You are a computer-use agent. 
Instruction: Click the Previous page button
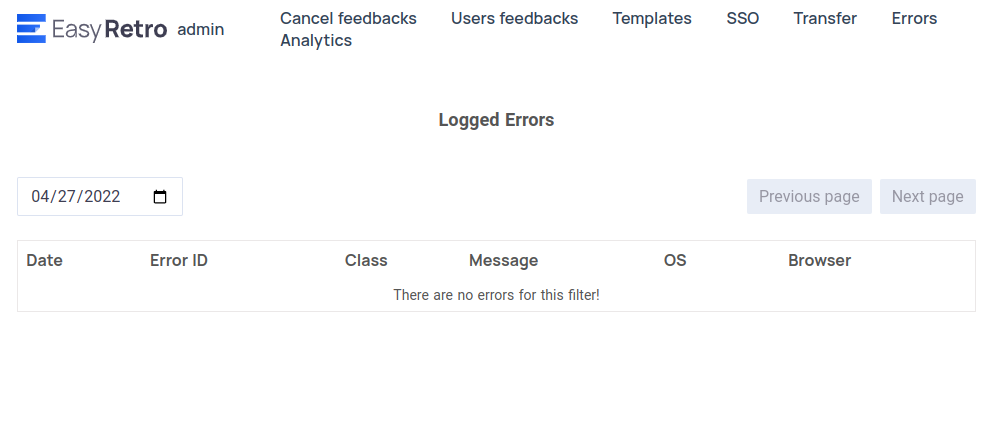click(x=809, y=197)
